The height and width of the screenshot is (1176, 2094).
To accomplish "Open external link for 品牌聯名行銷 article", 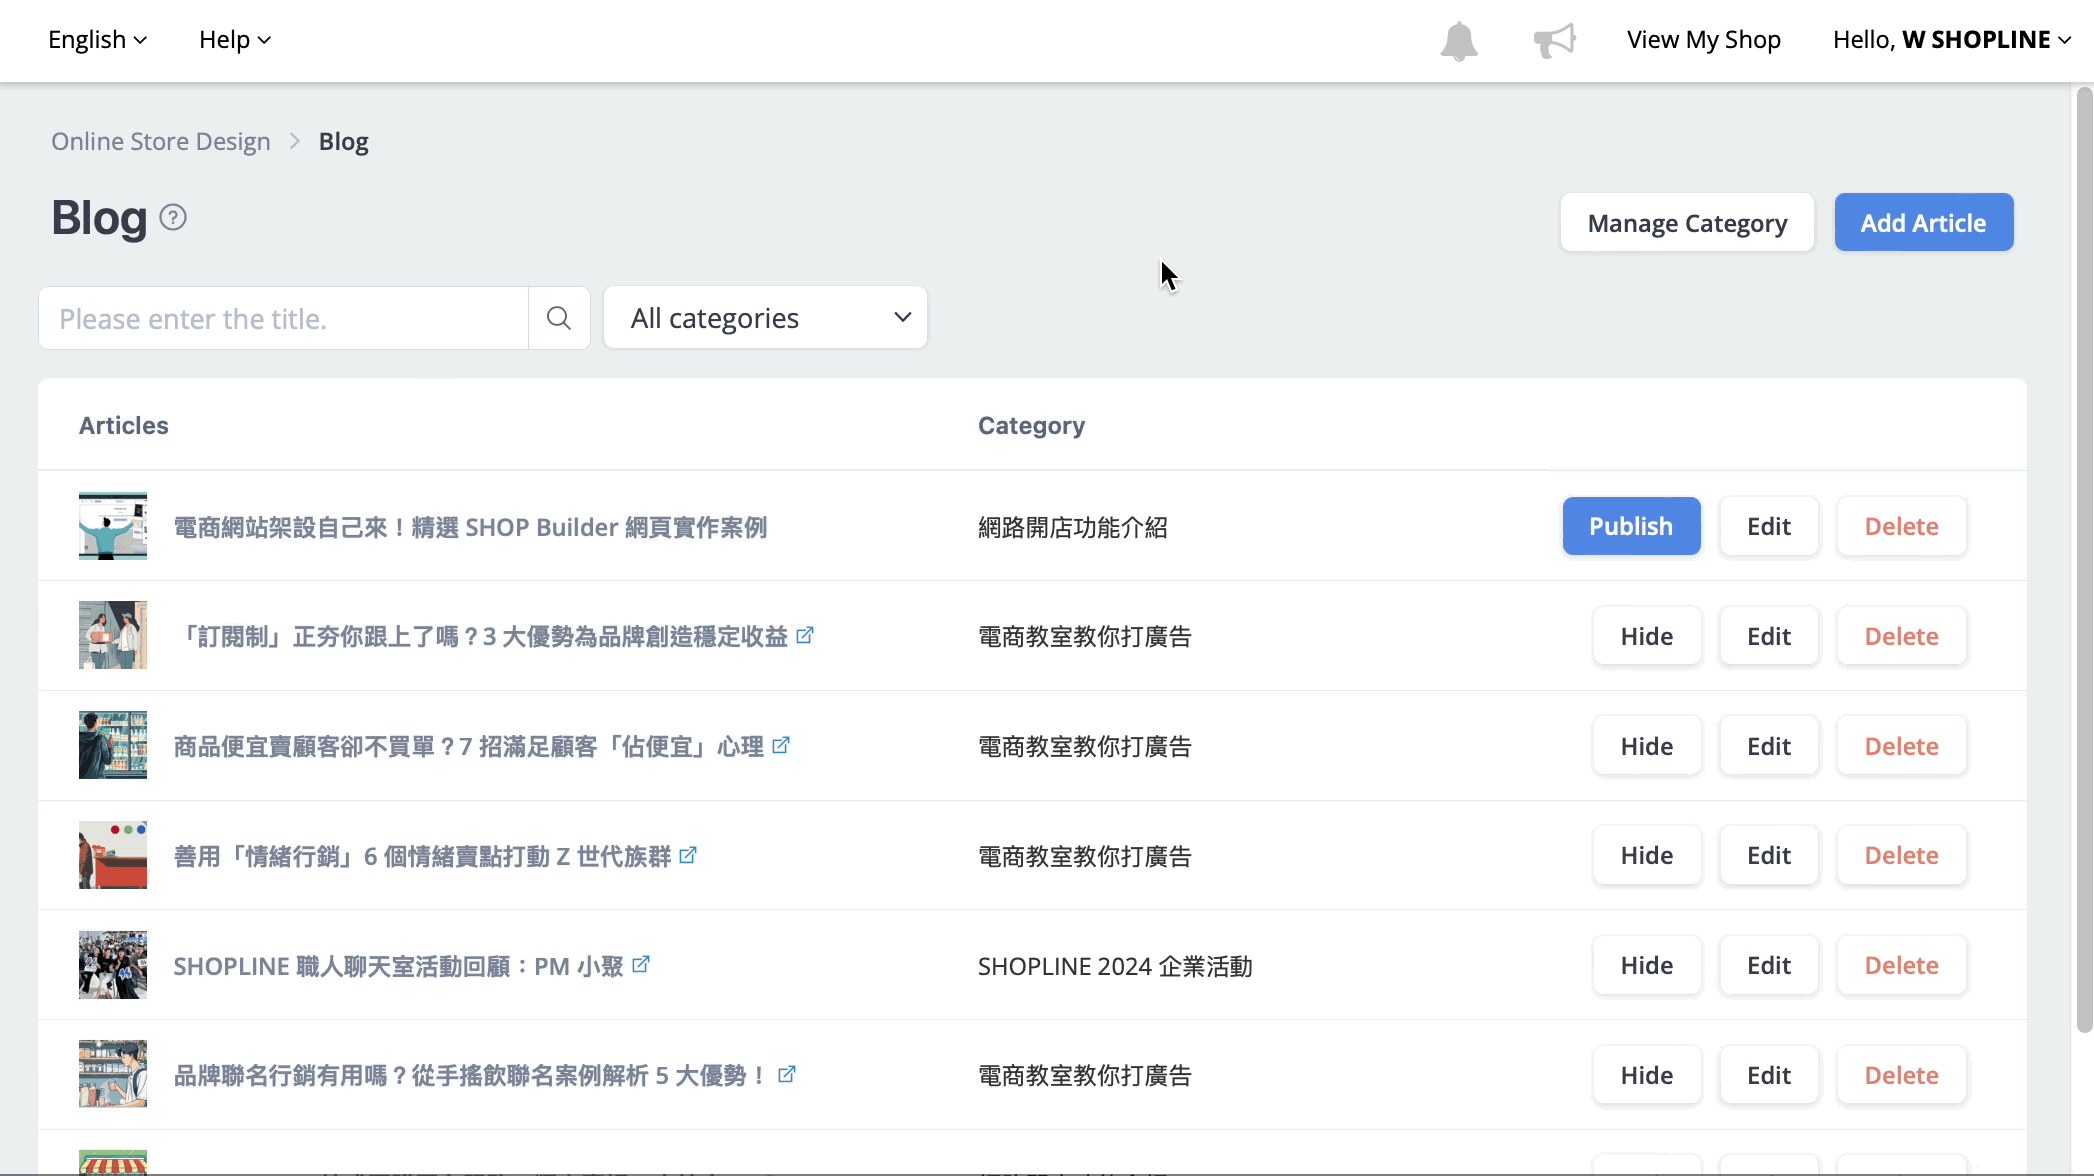I will [x=787, y=1074].
